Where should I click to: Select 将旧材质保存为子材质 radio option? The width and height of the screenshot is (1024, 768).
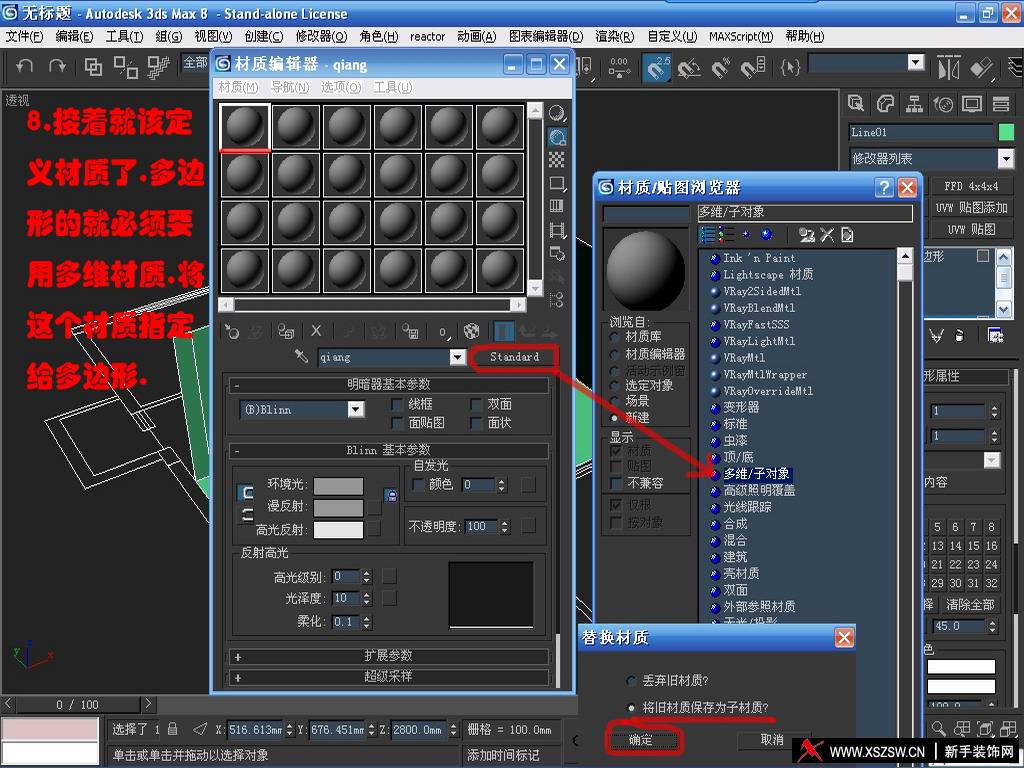(x=631, y=707)
